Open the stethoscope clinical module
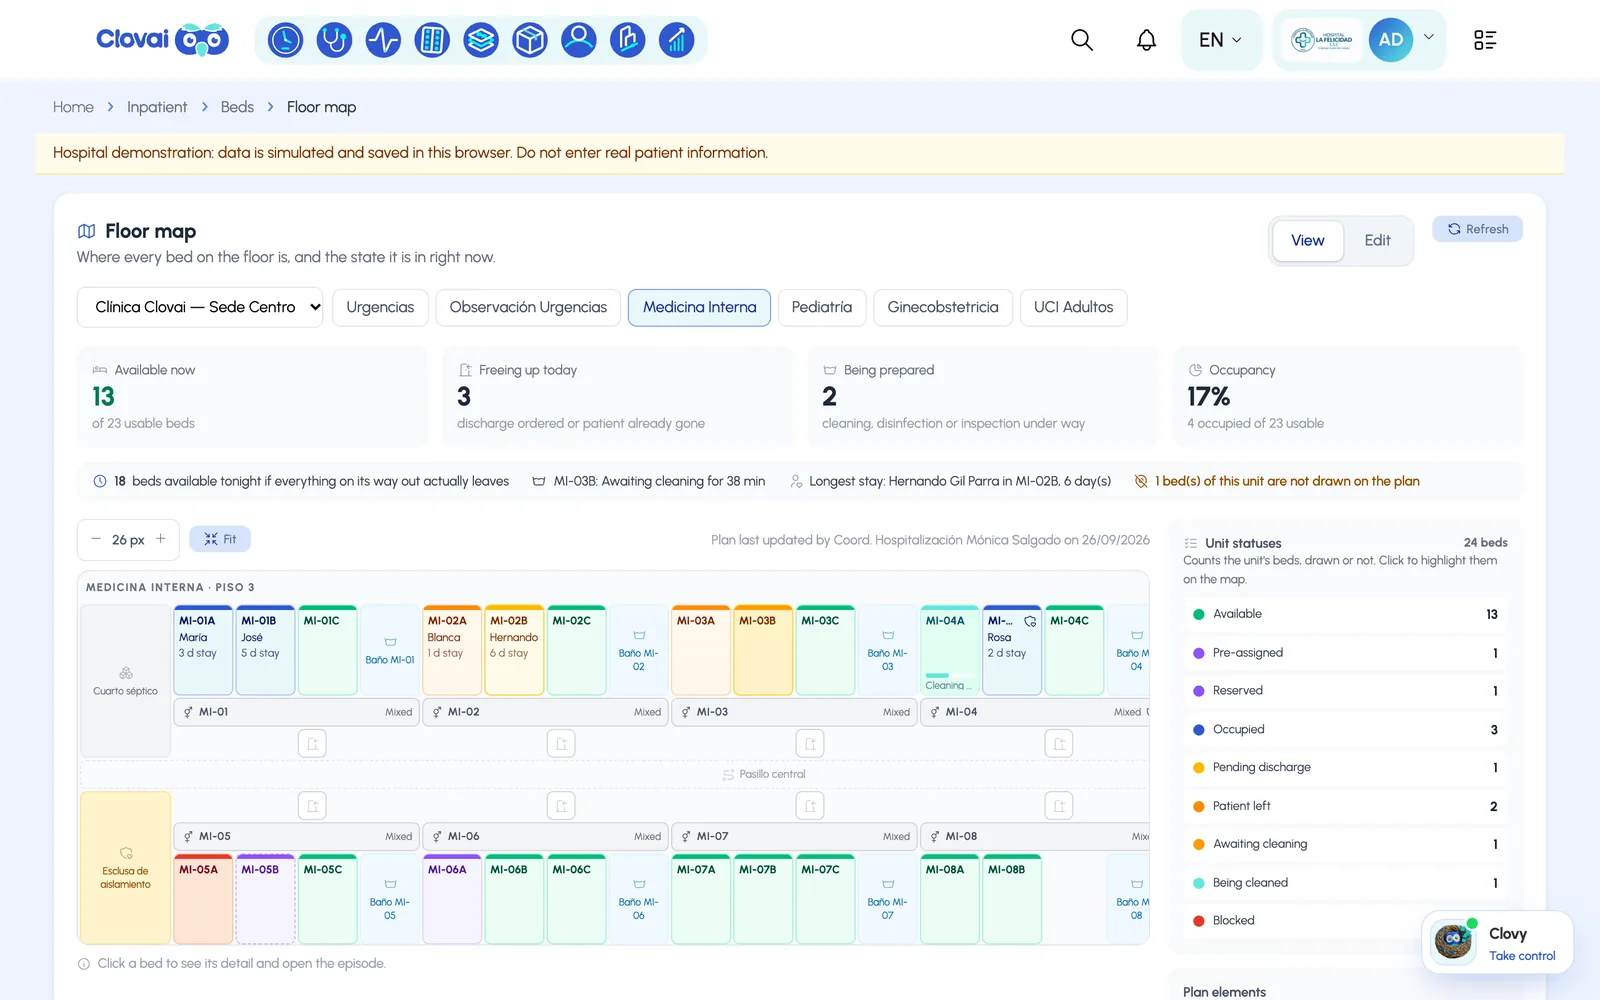Image resolution: width=1600 pixels, height=1000 pixels. 334,40
